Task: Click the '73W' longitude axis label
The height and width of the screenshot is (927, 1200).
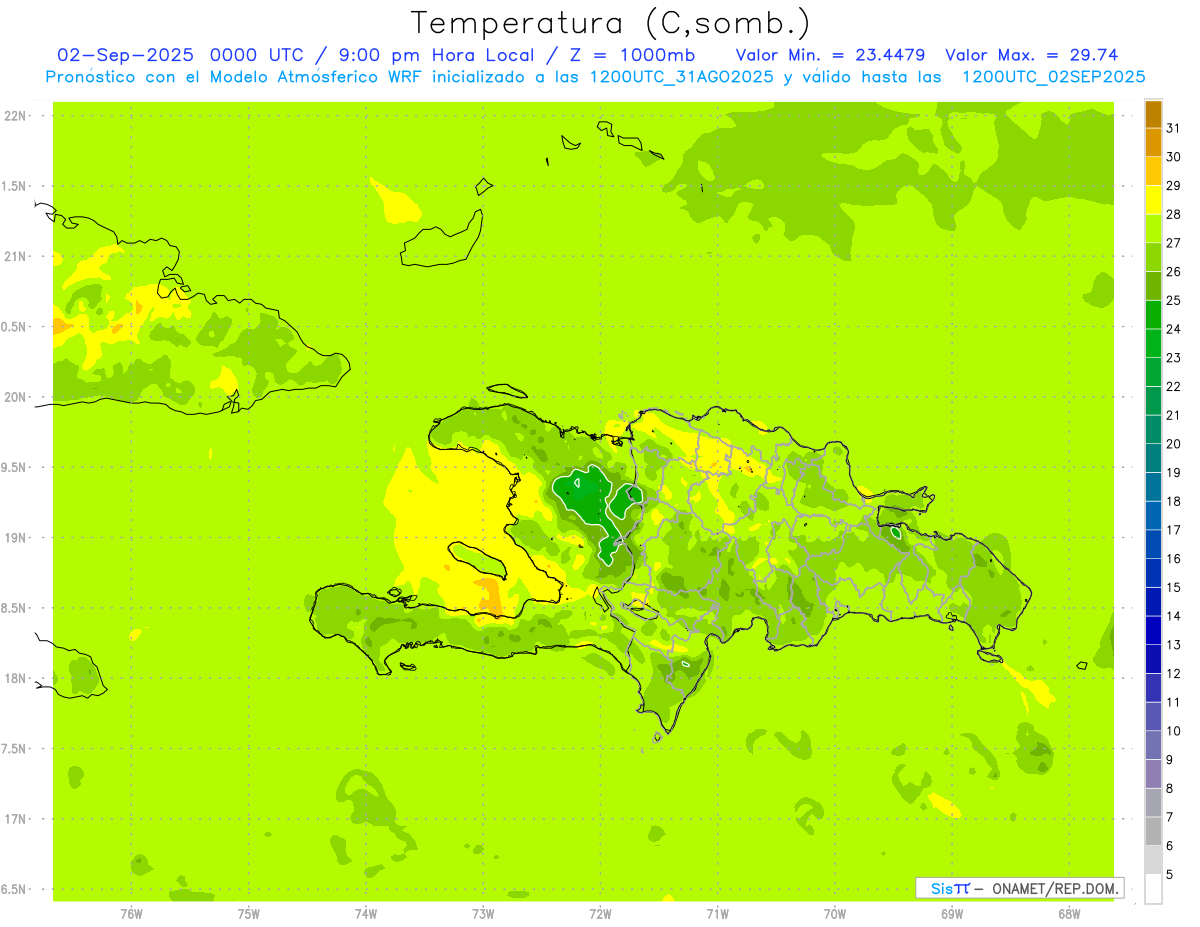Action: point(483,914)
